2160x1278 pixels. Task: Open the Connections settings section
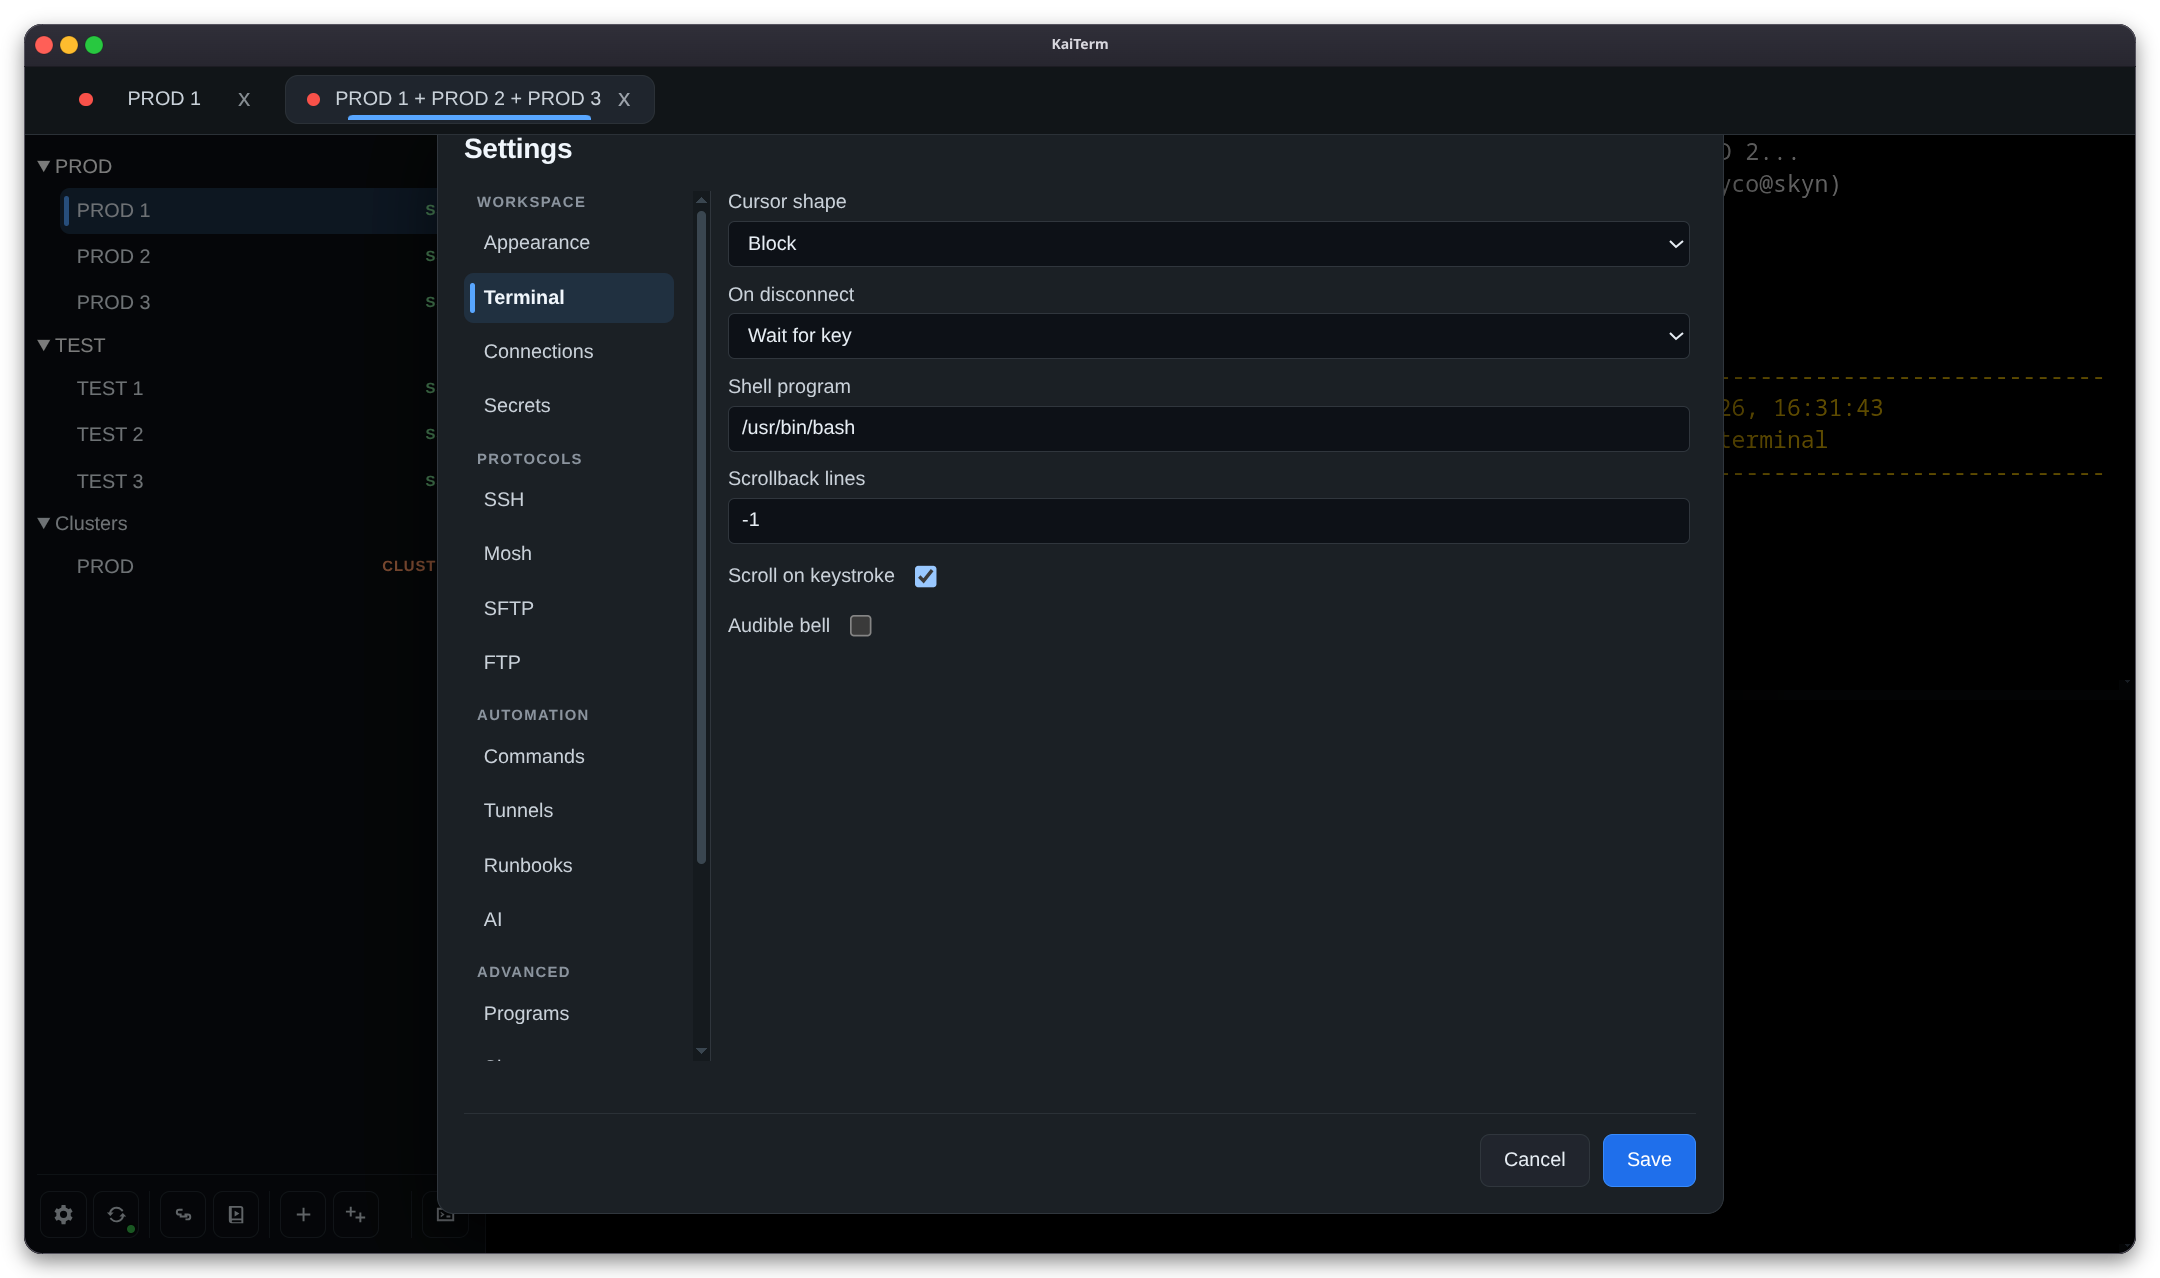tap(568, 352)
